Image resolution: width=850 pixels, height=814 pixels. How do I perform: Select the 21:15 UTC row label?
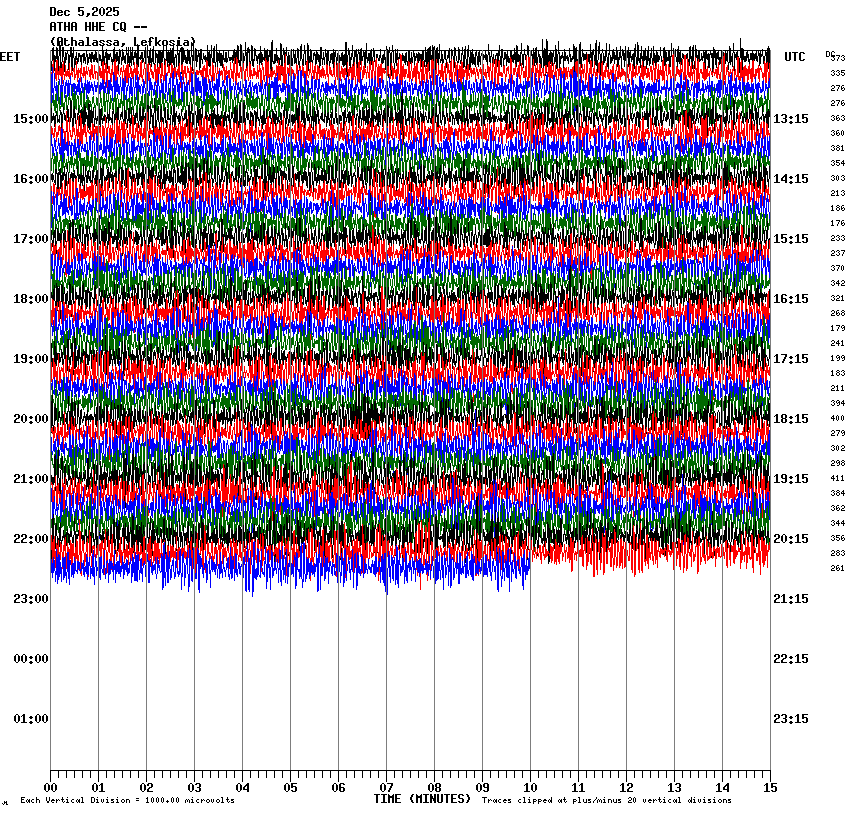click(x=791, y=599)
